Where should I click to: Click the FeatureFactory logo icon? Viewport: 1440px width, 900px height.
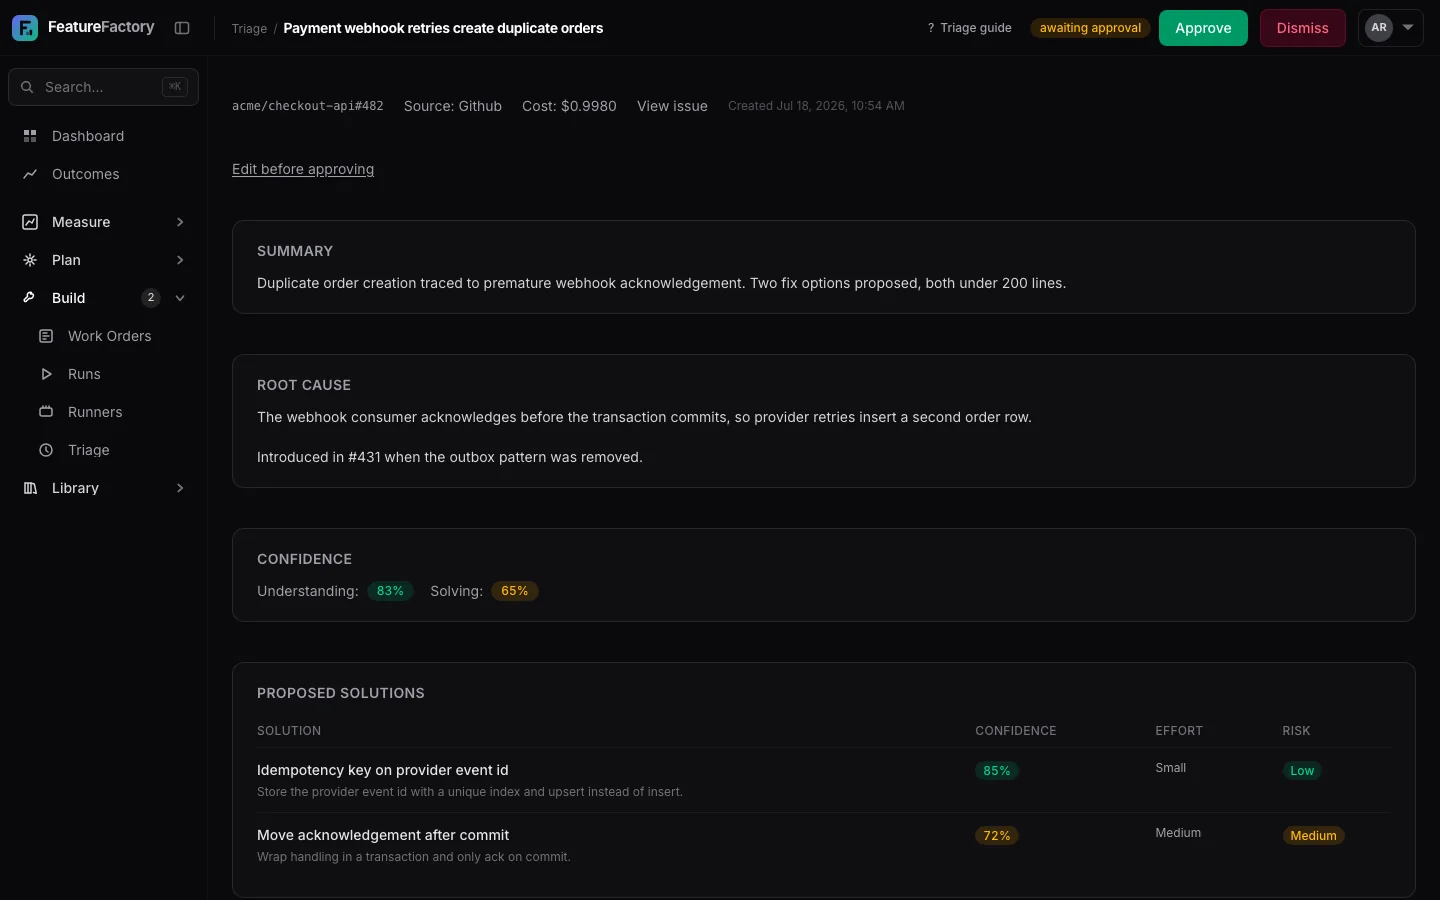[25, 28]
